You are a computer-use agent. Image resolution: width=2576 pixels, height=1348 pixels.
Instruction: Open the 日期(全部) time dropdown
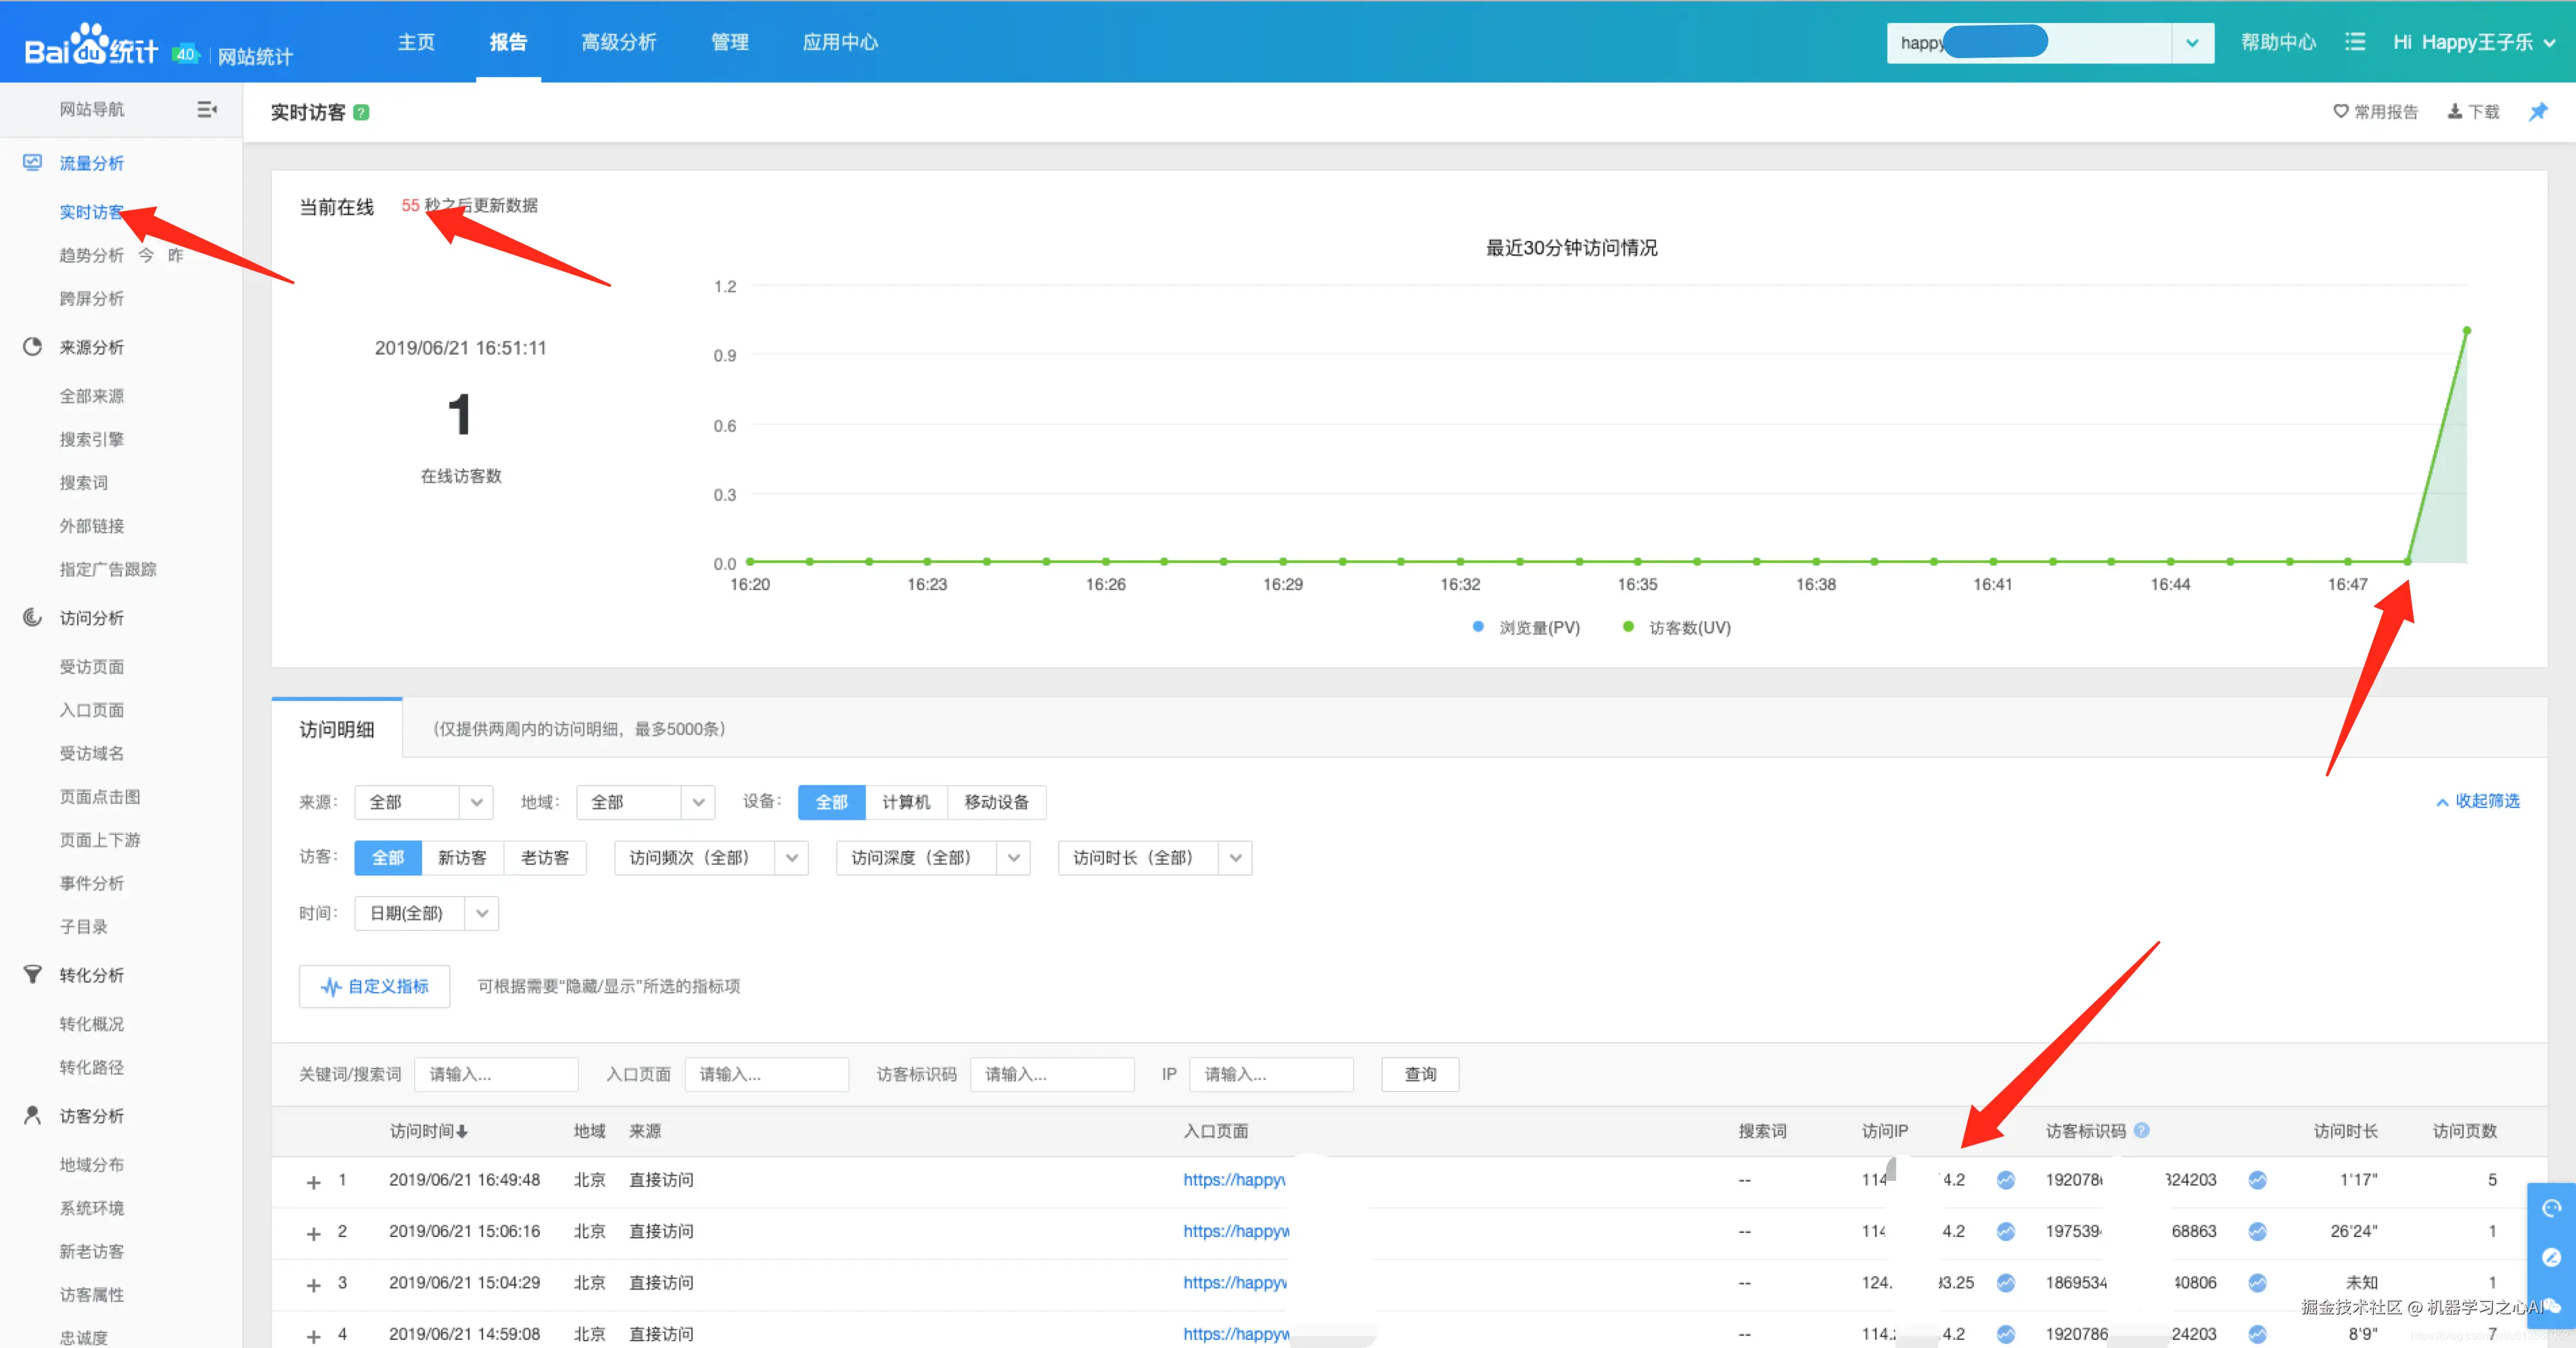pyautogui.click(x=426, y=913)
